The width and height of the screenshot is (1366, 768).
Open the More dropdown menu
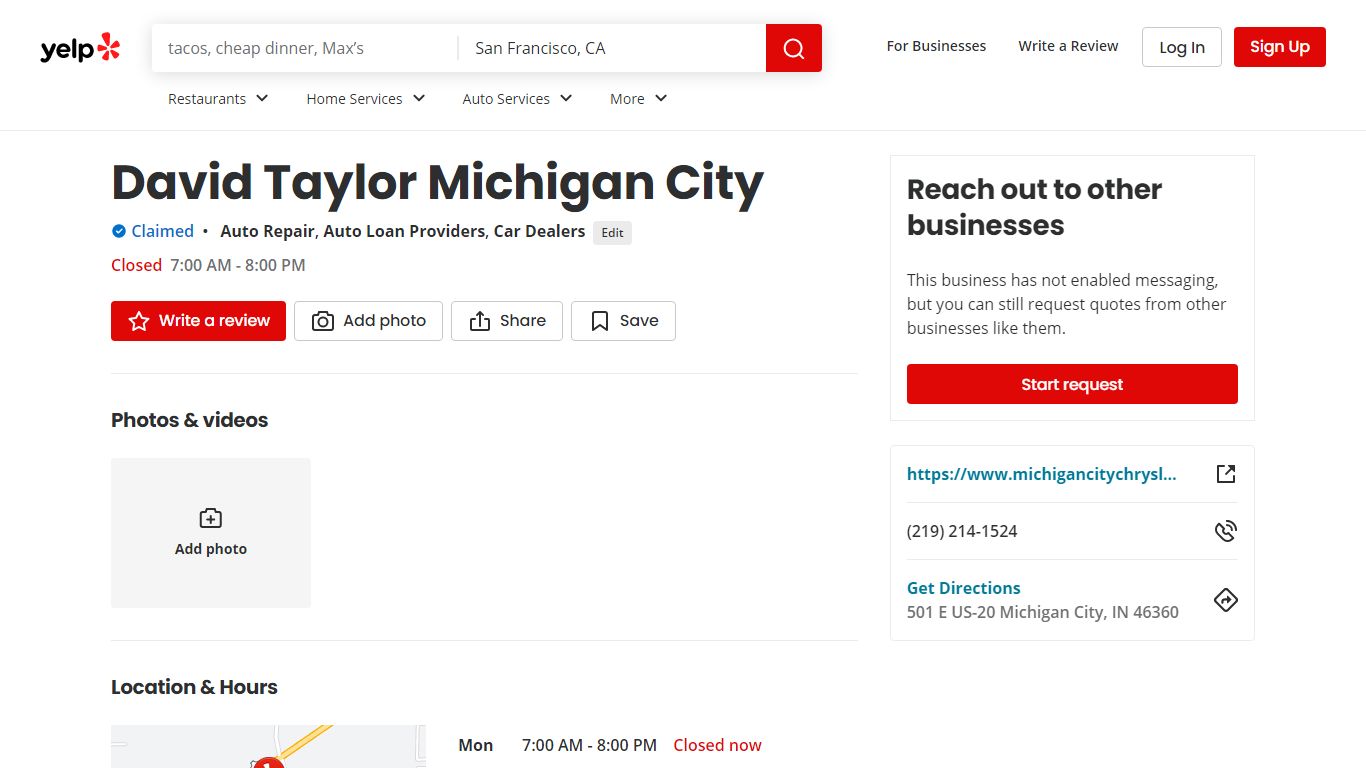tap(639, 99)
